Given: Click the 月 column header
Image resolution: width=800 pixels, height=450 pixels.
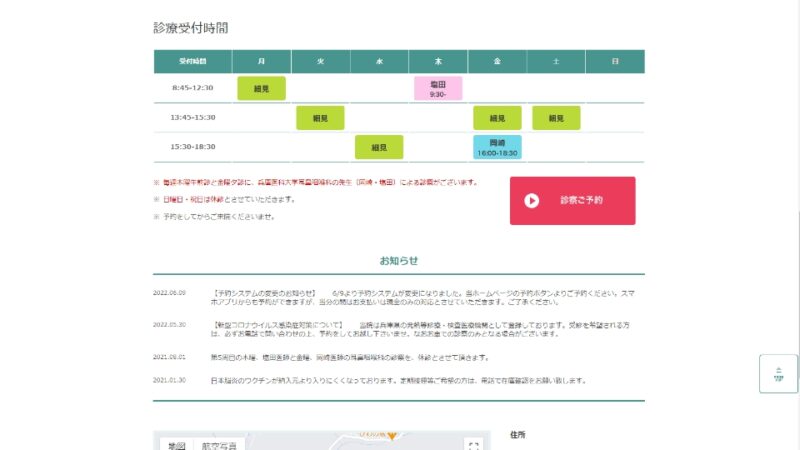Looking at the screenshot, I should click(x=261, y=61).
